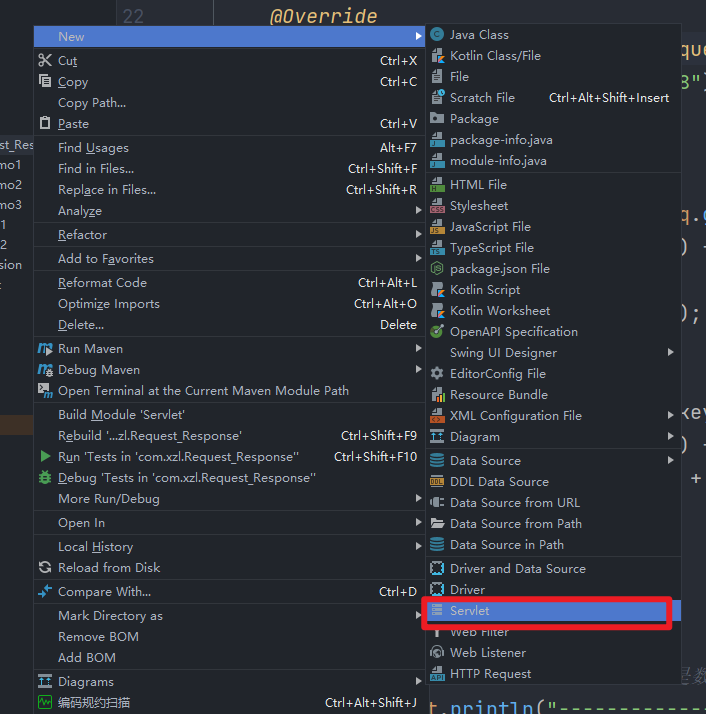Select Build Module 'Servlet' entry
Viewport: 706px width, 714px height.
[x=230, y=415]
